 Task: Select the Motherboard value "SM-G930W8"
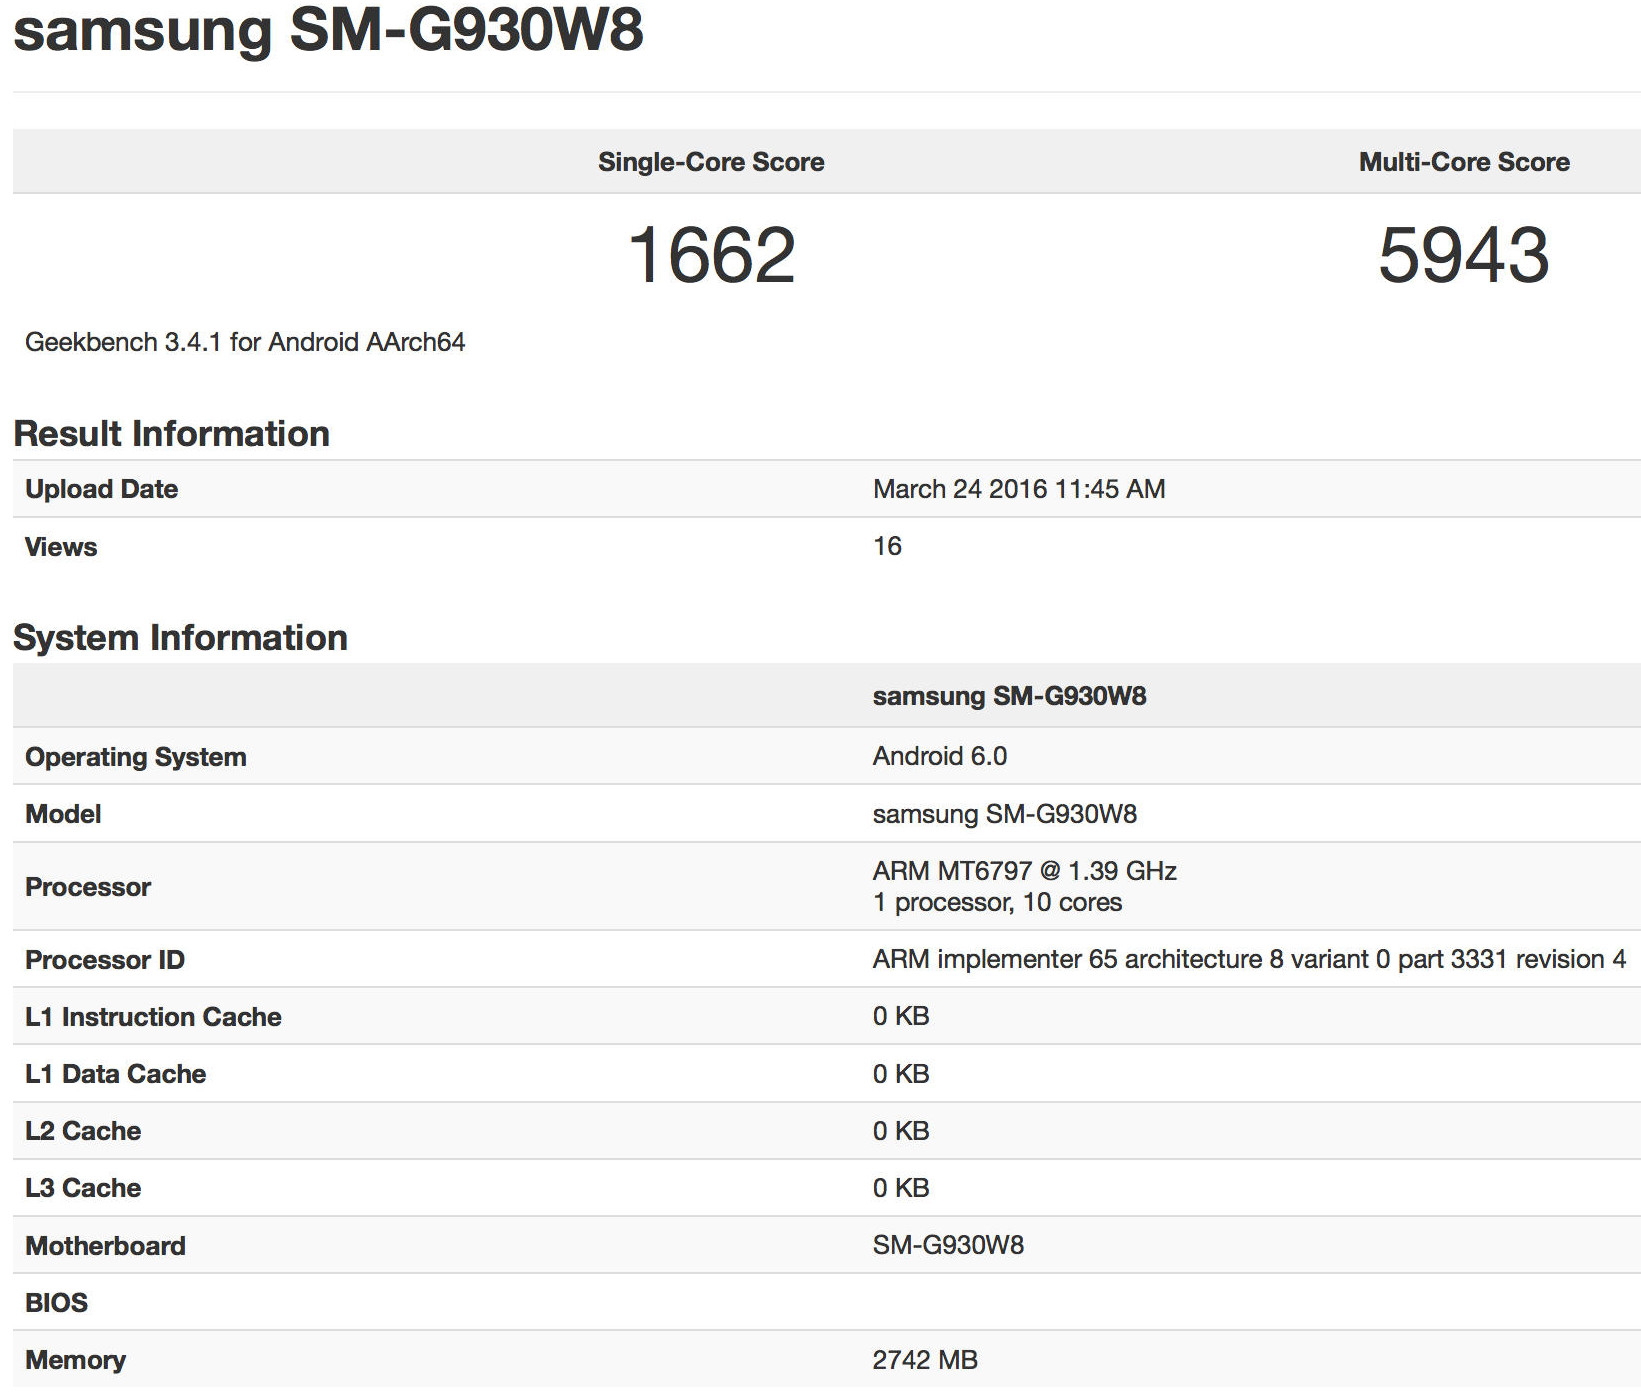click(x=948, y=1245)
